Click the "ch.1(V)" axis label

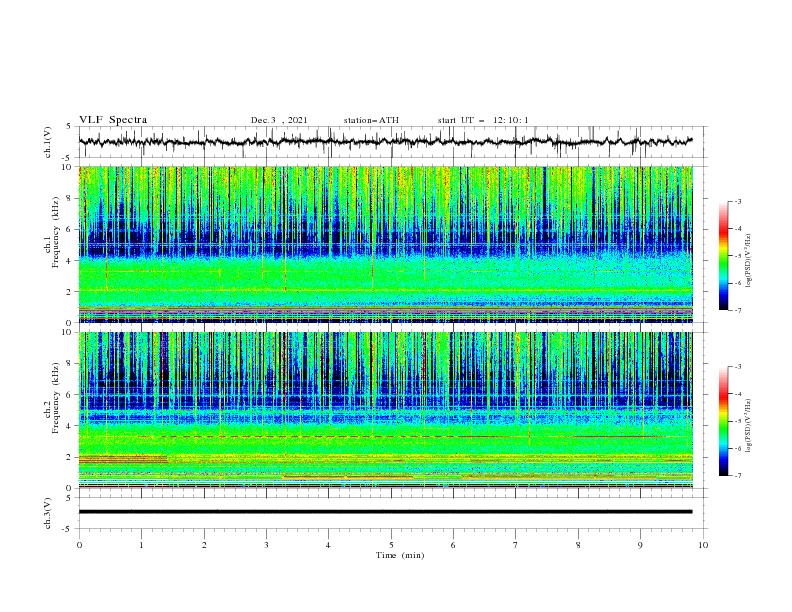[x=48, y=142]
